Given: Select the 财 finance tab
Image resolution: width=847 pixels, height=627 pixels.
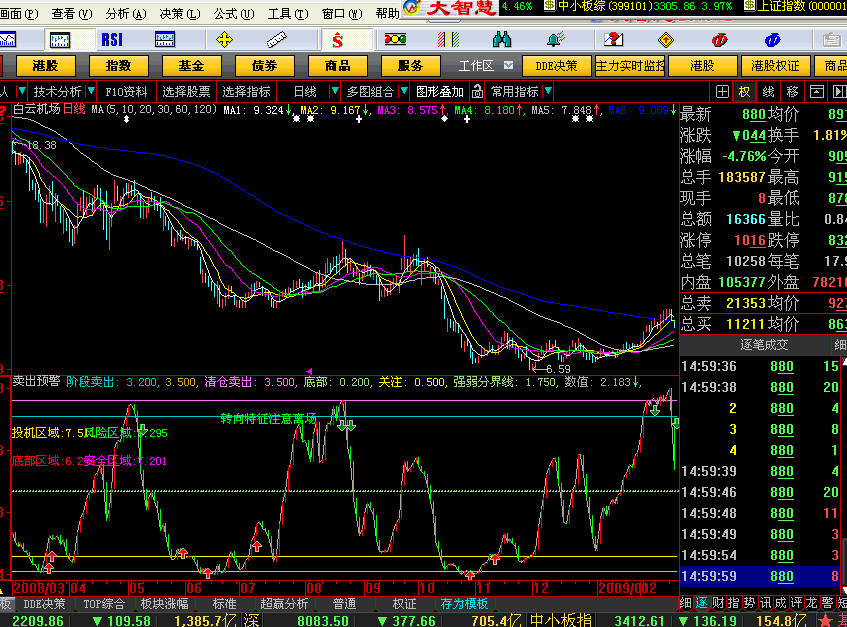Looking at the screenshot, I should click(x=718, y=603).
